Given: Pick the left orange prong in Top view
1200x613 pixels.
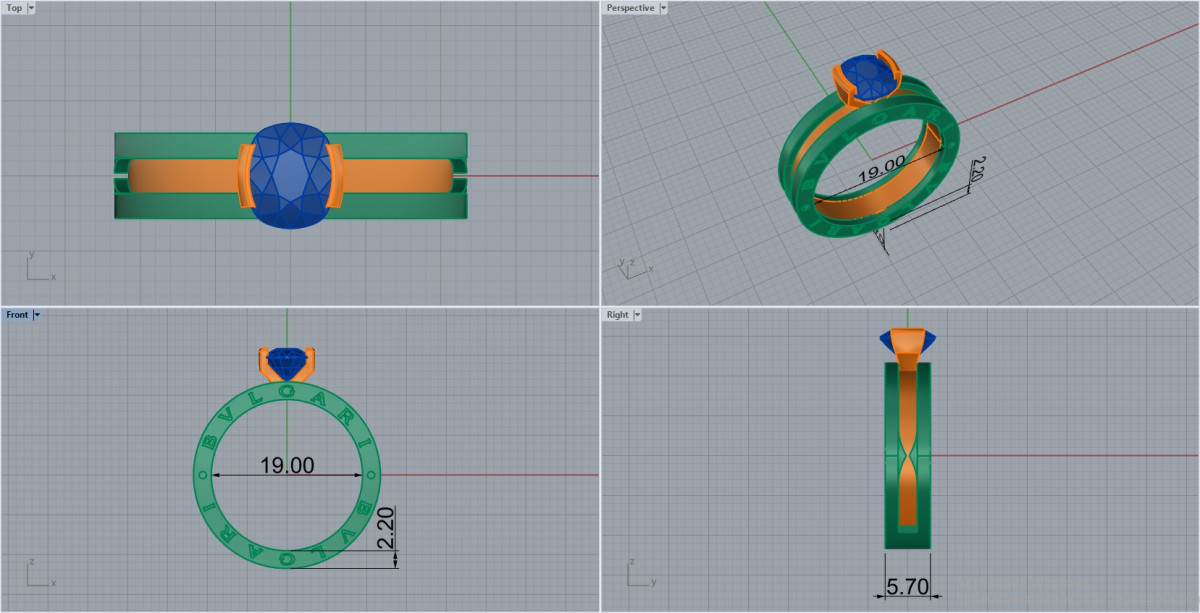Looking at the screenshot, I should pos(244,176).
